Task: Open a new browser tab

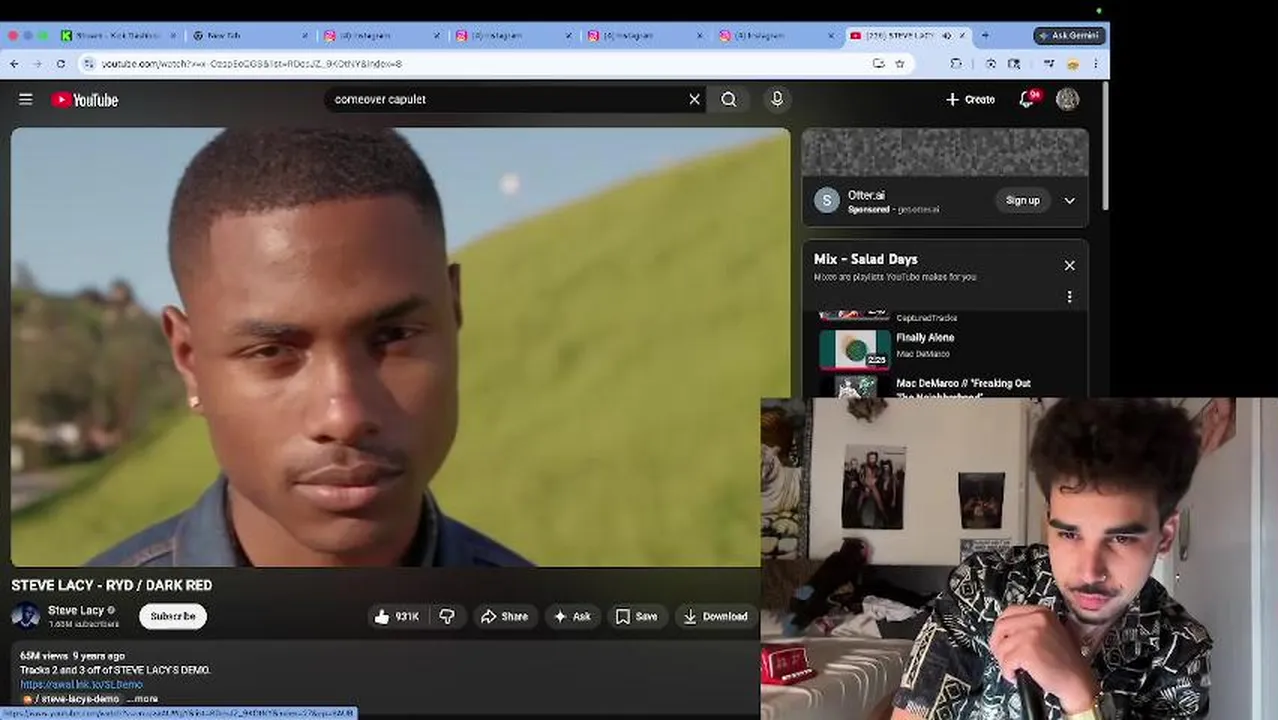Action: click(x=985, y=35)
